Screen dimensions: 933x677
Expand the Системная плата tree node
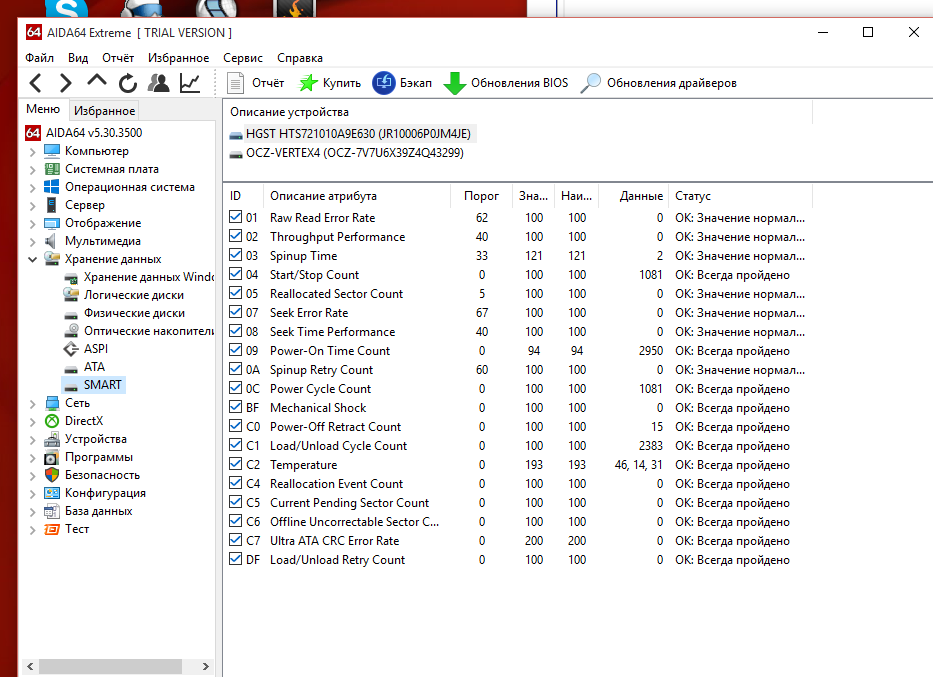(32, 170)
